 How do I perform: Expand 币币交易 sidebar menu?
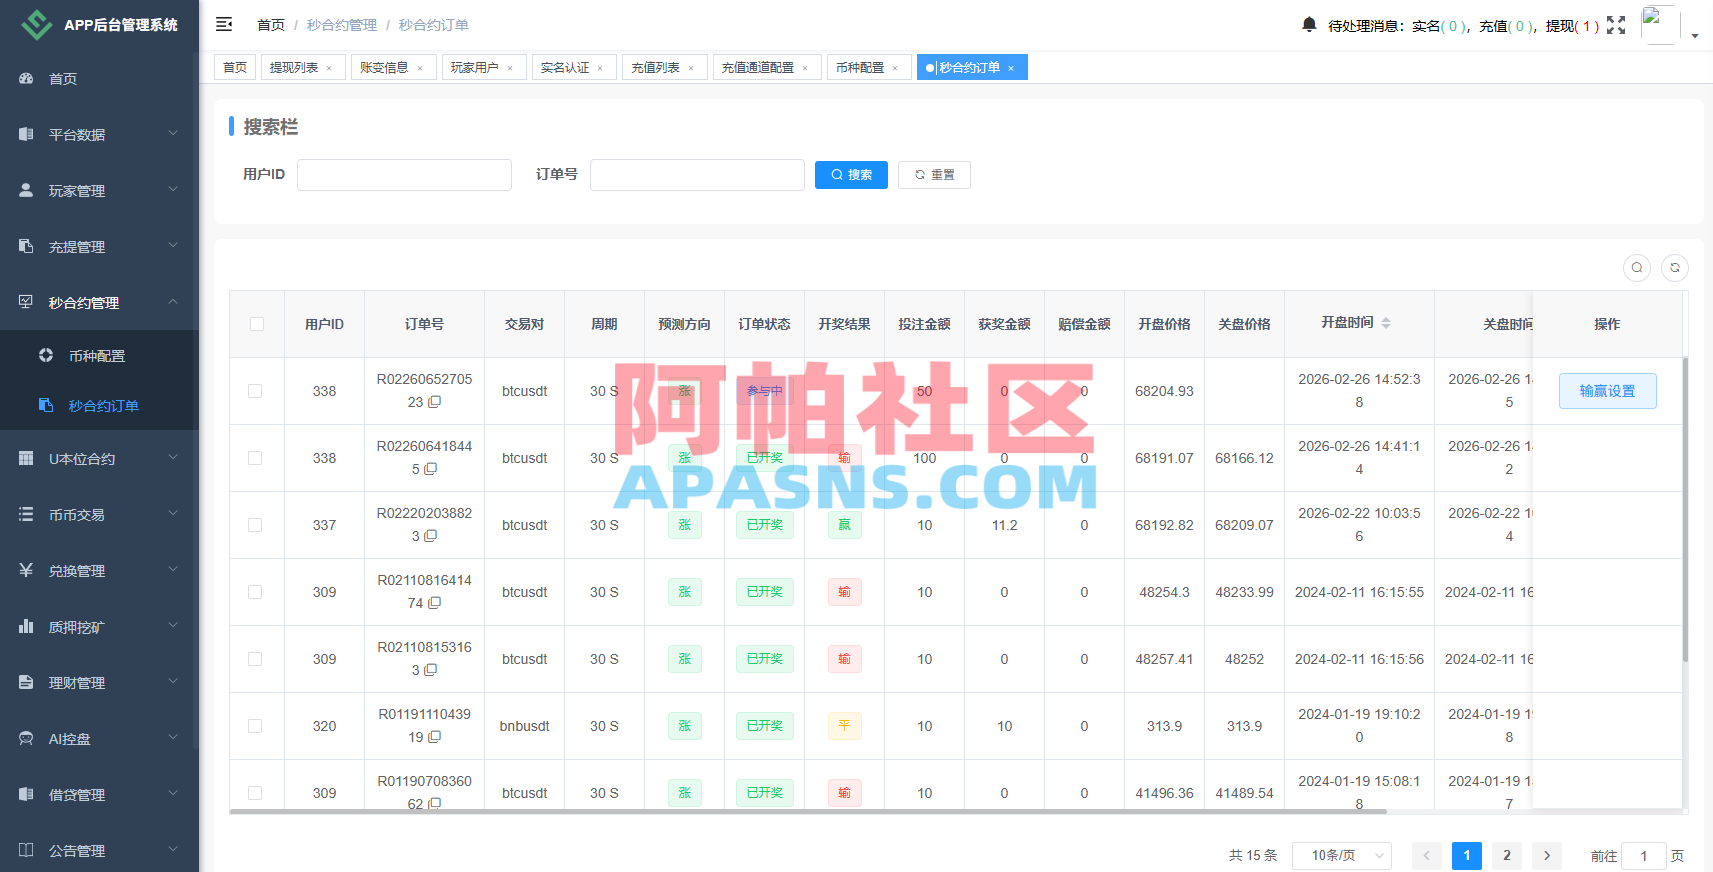coord(99,514)
